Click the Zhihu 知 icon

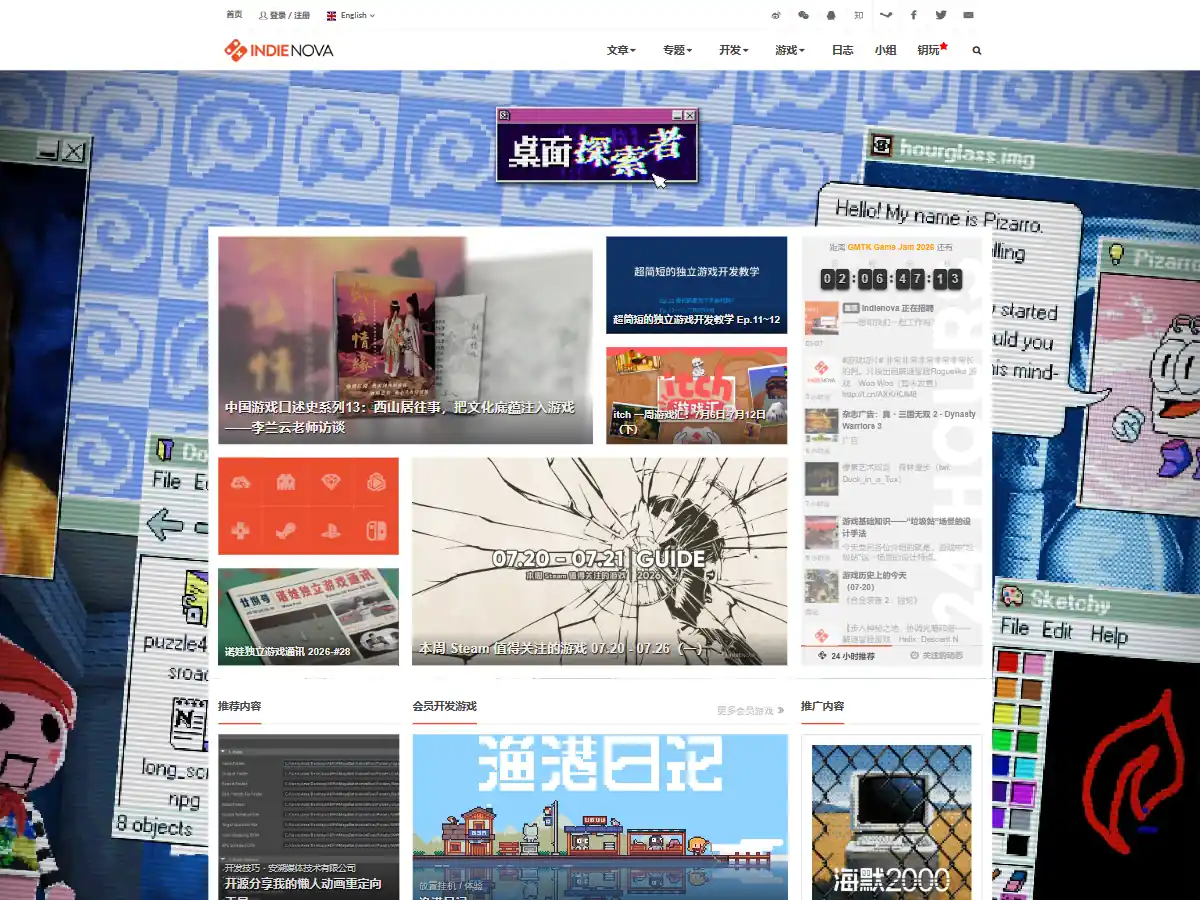click(x=858, y=15)
